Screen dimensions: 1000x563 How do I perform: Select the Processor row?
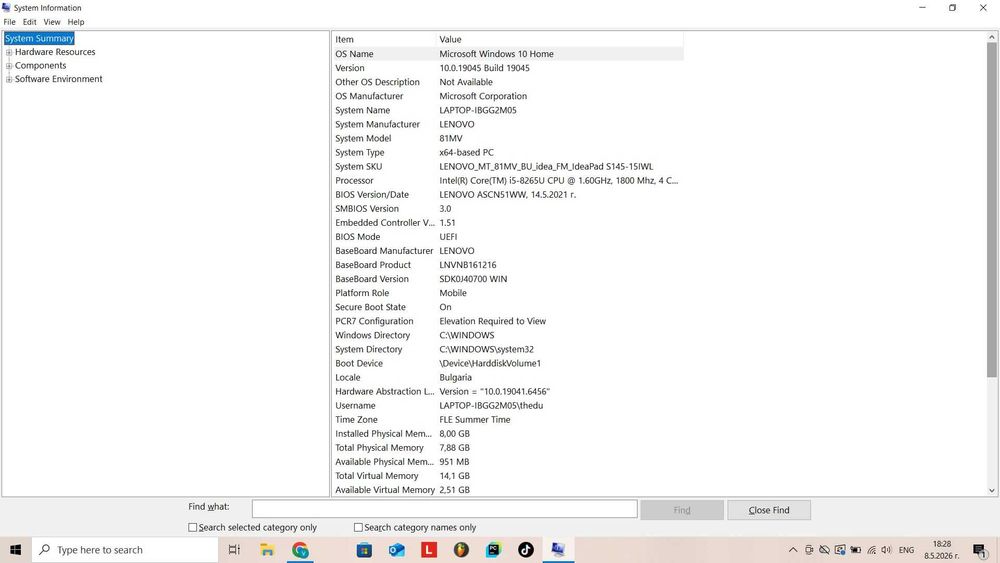(508, 180)
